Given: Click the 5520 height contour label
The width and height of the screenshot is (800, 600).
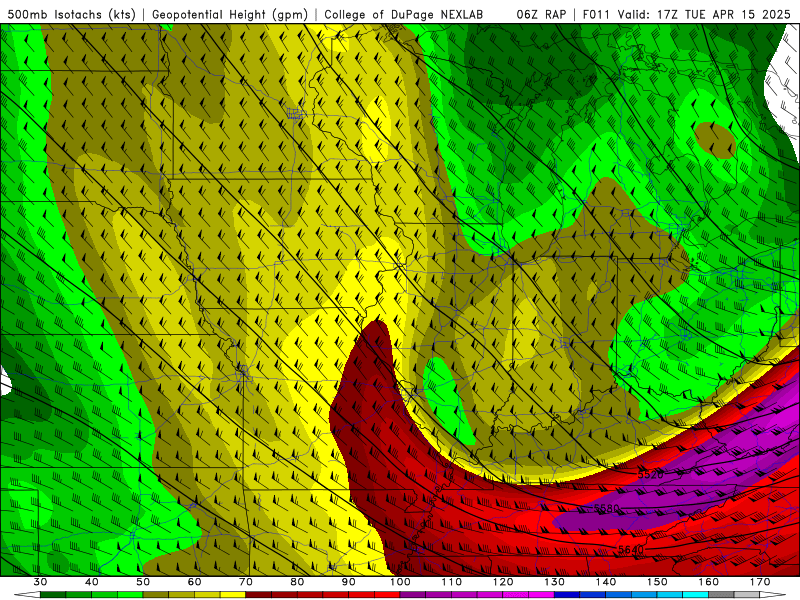Looking at the screenshot, I should click(x=651, y=474).
